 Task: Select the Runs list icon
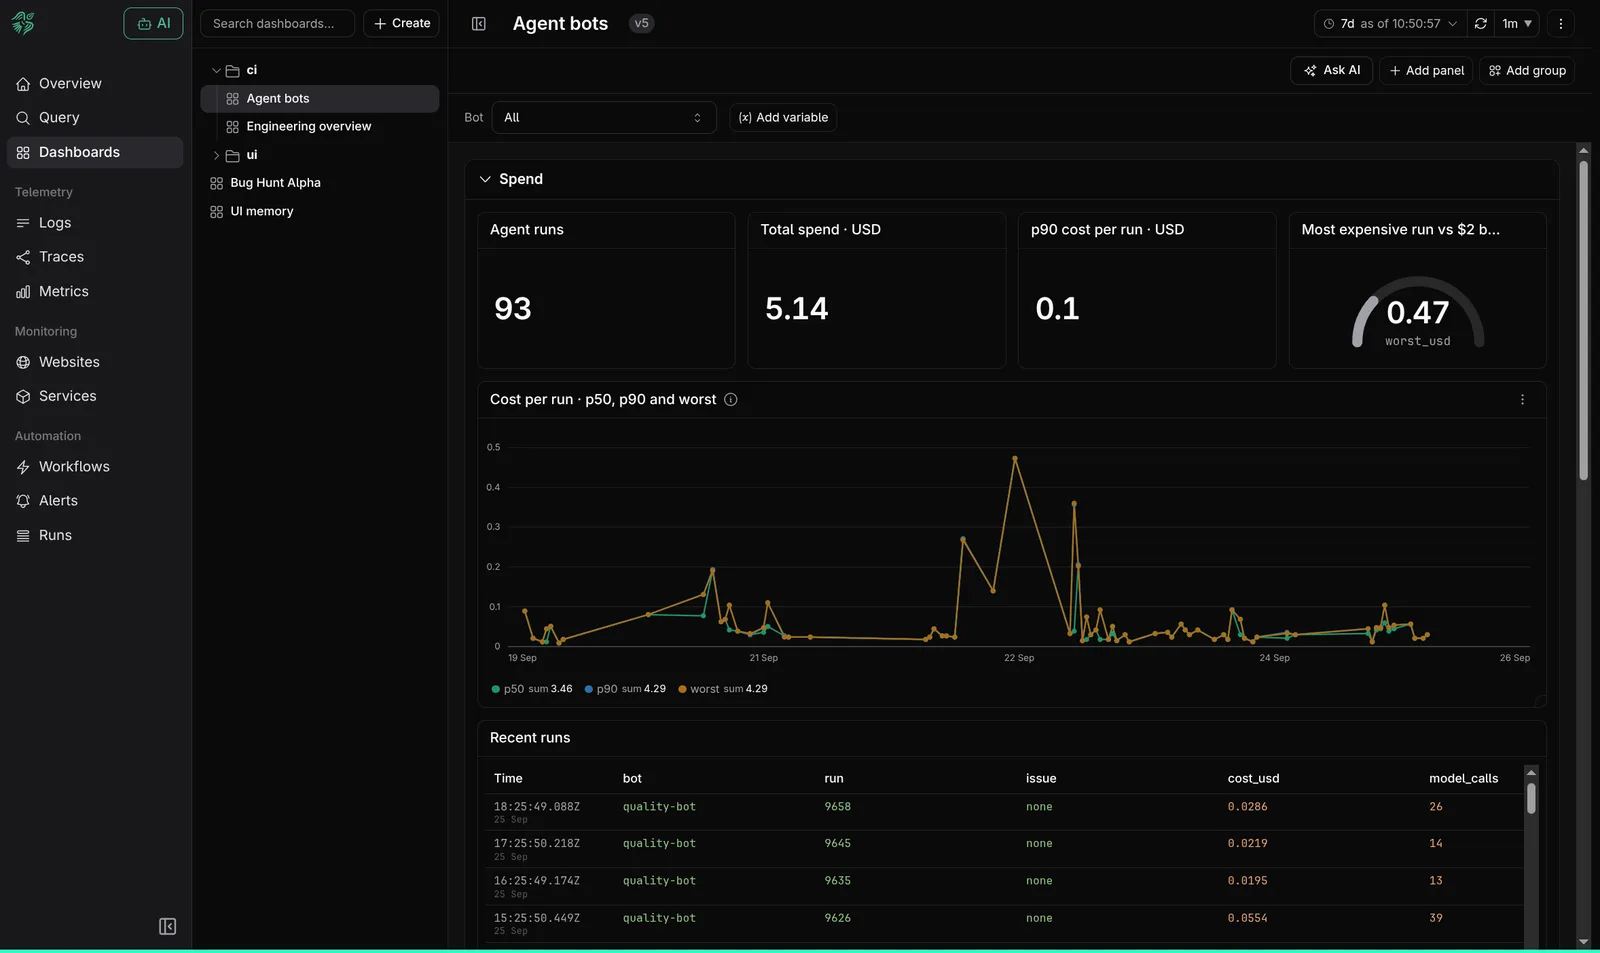(x=23, y=536)
